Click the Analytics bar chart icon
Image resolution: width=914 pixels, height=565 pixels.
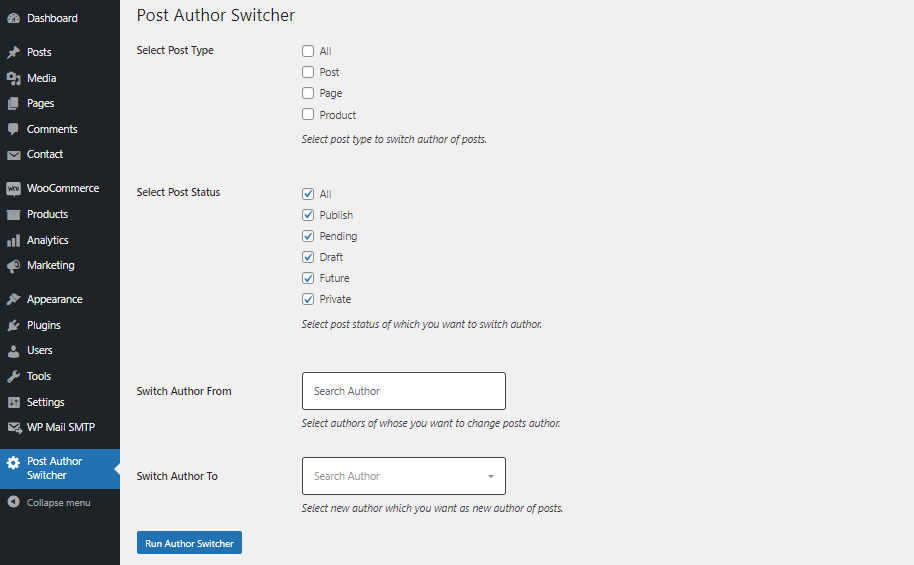click(x=13, y=240)
